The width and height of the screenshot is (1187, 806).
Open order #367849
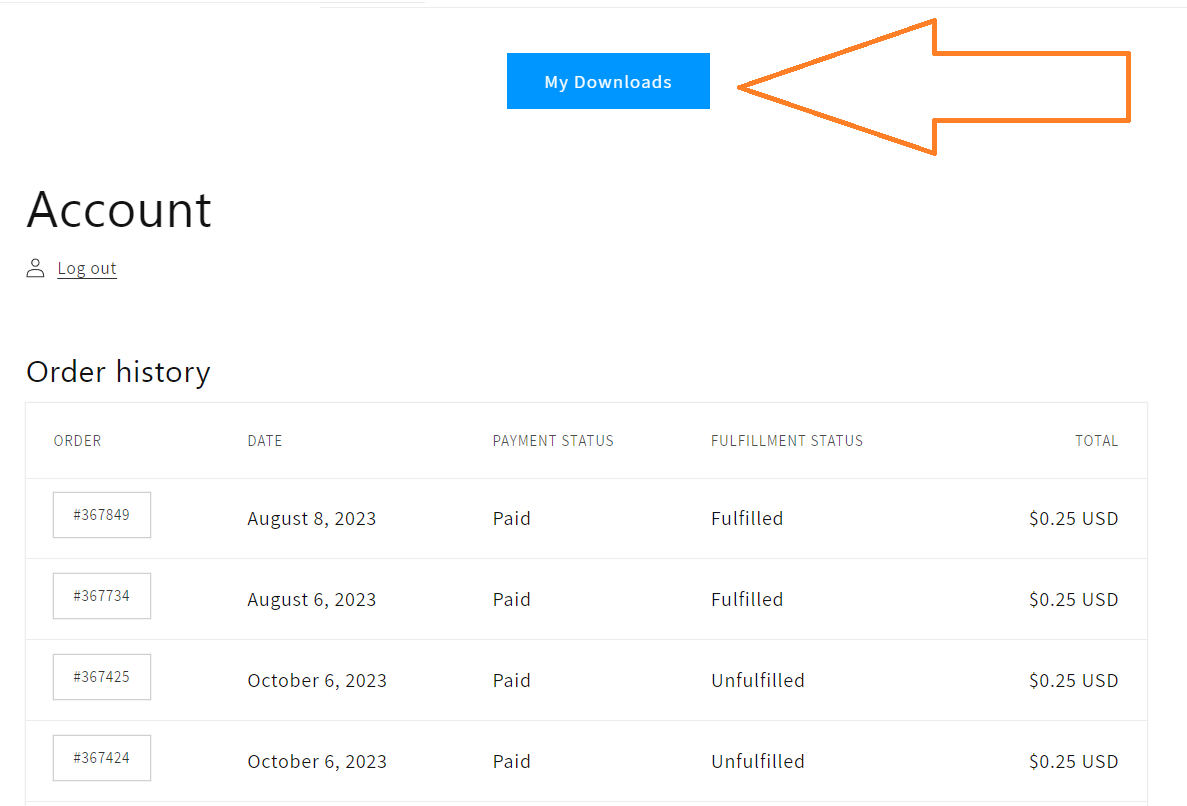coord(101,515)
